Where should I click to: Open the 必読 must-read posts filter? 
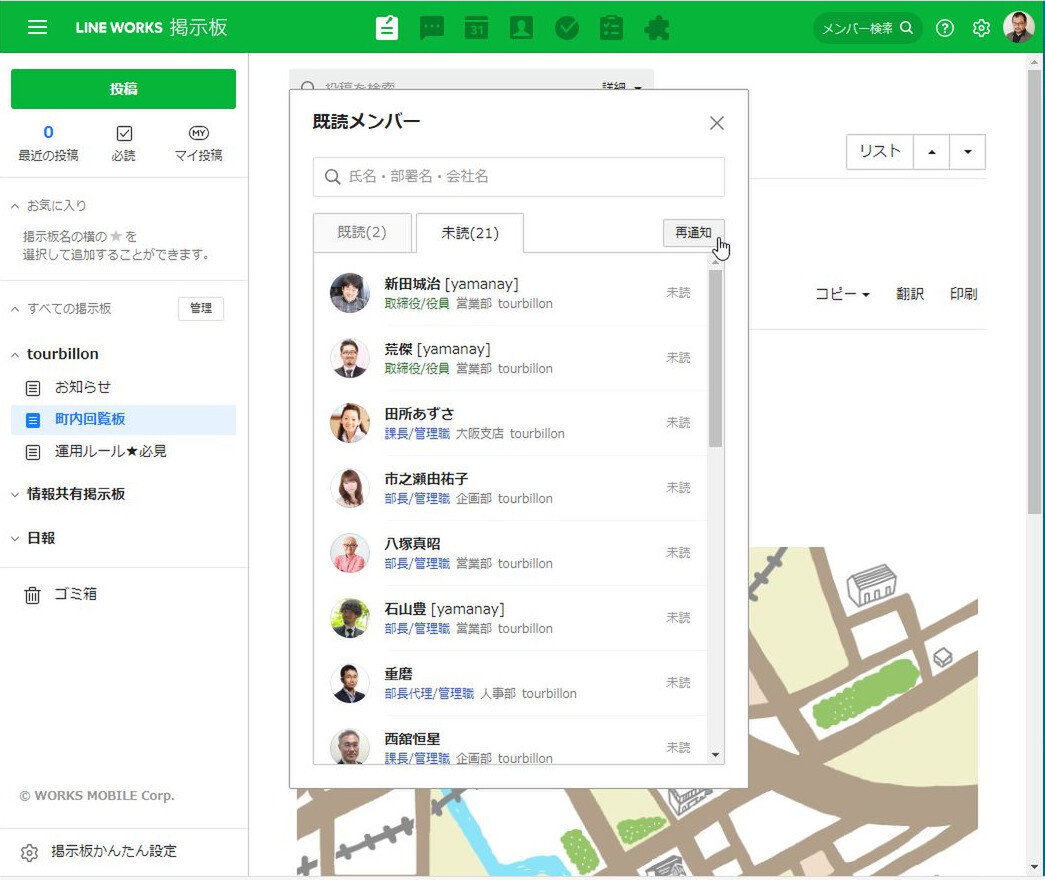click(124, 143)
